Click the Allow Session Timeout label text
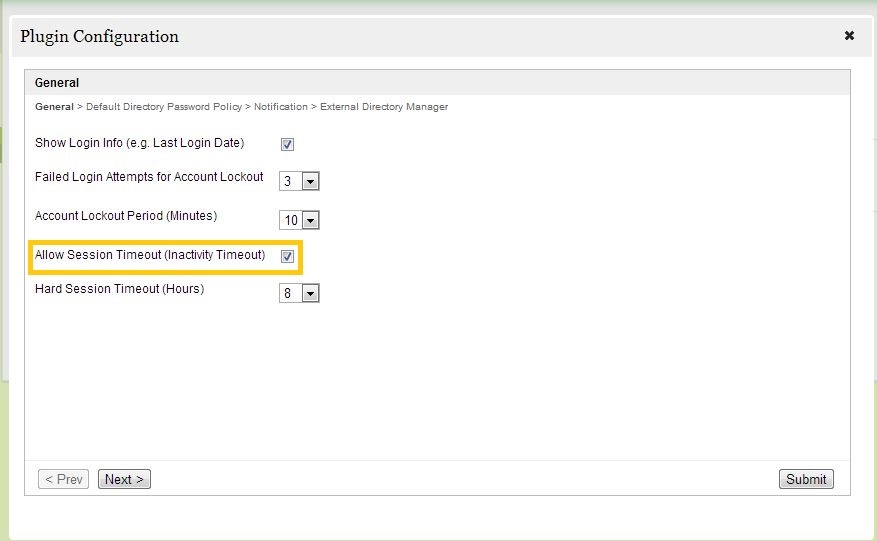Screen dimensions: 877x541 coord(150,255)
